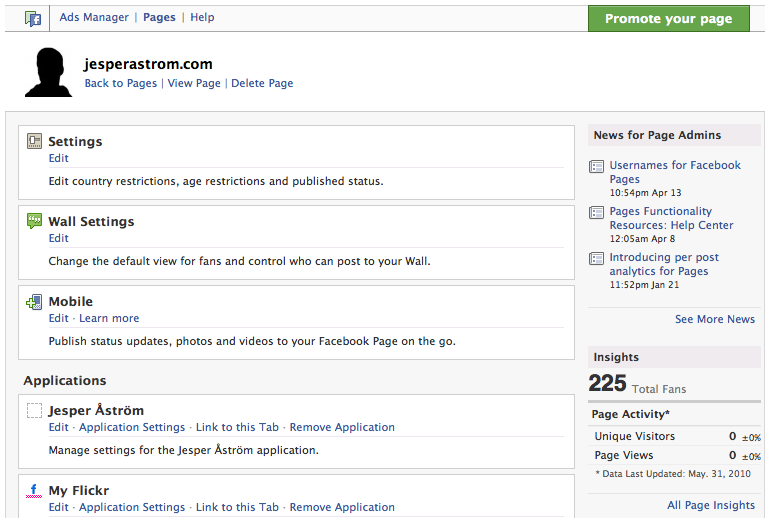Image resolution: width=775 pixels, height=518 pixels.
Task: Click the Data Last Updated May 31, 2010 note
Action: [x=673, y=474]
